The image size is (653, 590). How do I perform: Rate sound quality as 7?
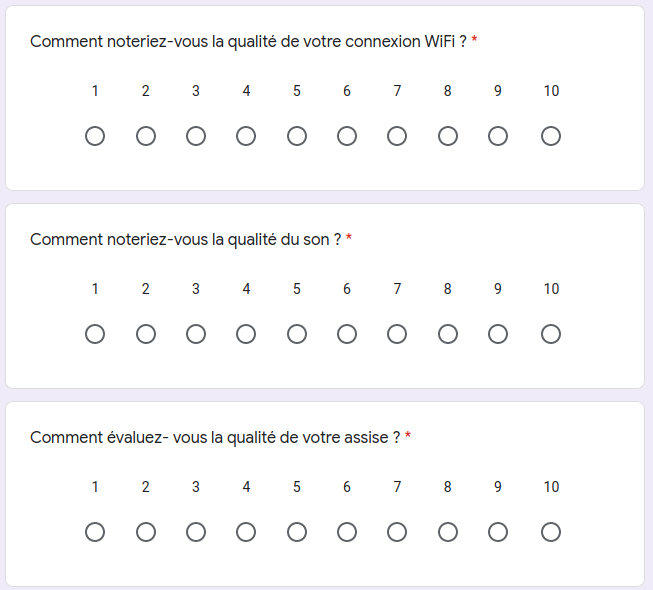click(397, 334)
